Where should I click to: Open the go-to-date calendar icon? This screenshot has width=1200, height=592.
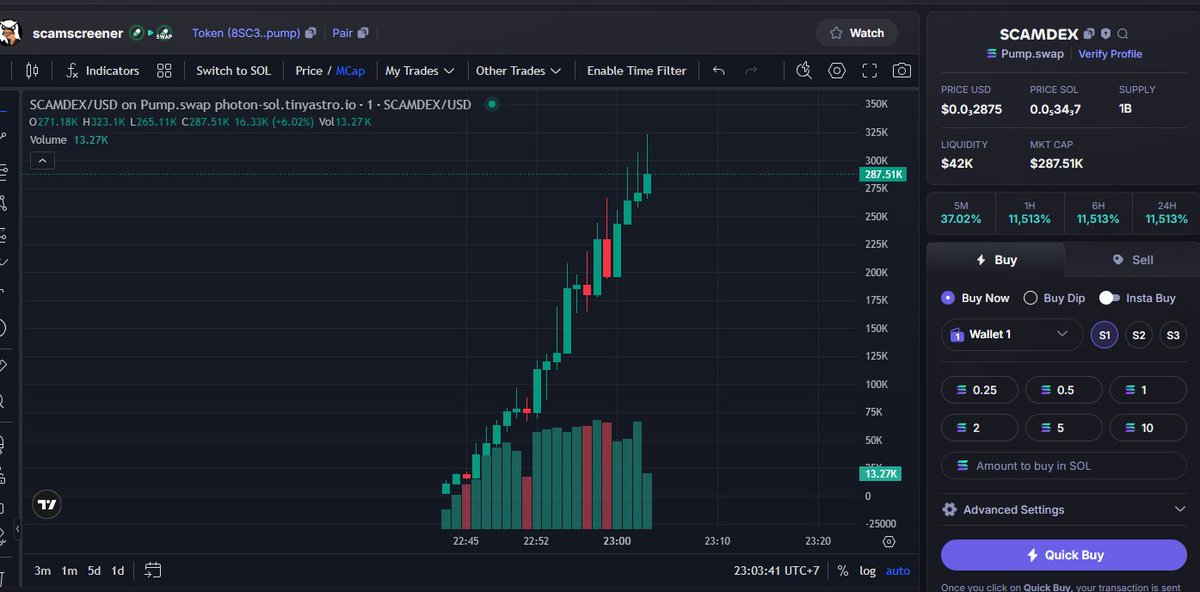(x=153, y=570)
